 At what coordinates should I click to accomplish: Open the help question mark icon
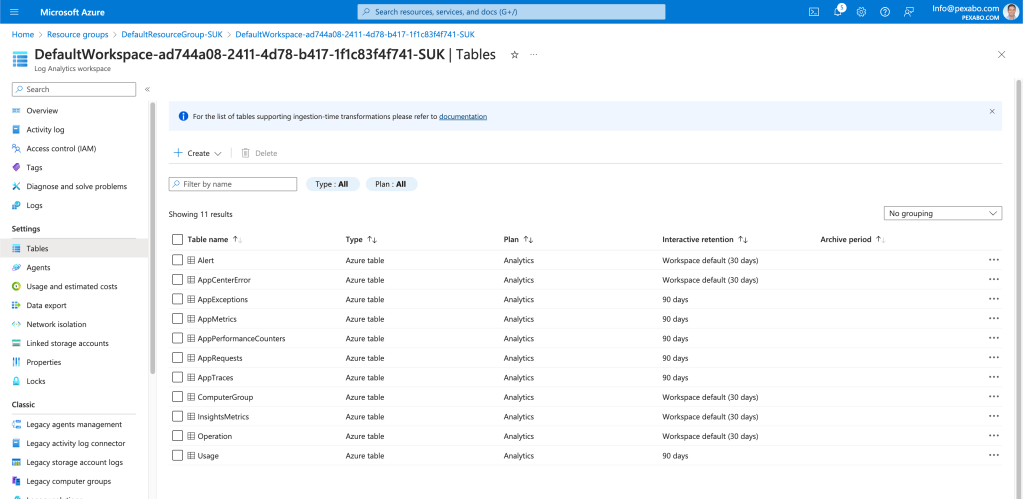click(x=885, y=12)
